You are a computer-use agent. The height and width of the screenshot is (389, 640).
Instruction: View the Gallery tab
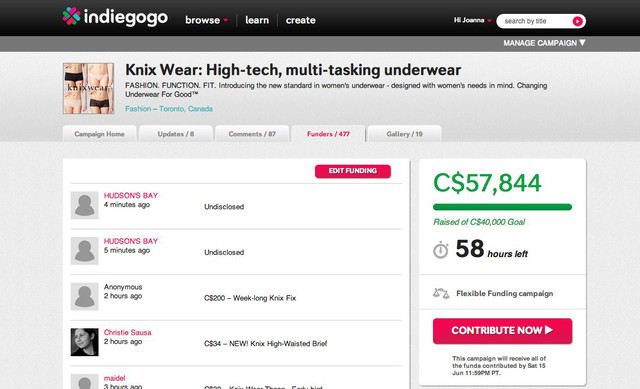404,134
